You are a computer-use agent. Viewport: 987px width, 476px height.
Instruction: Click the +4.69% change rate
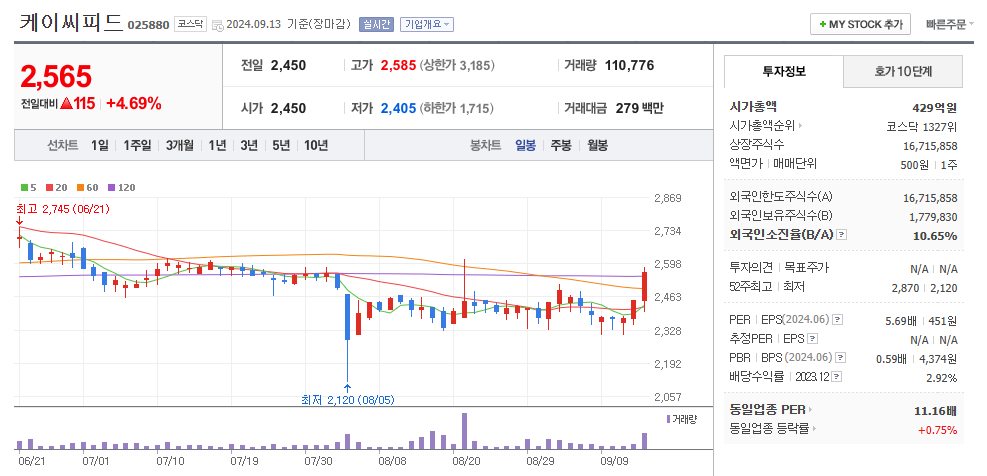(133, 103)
